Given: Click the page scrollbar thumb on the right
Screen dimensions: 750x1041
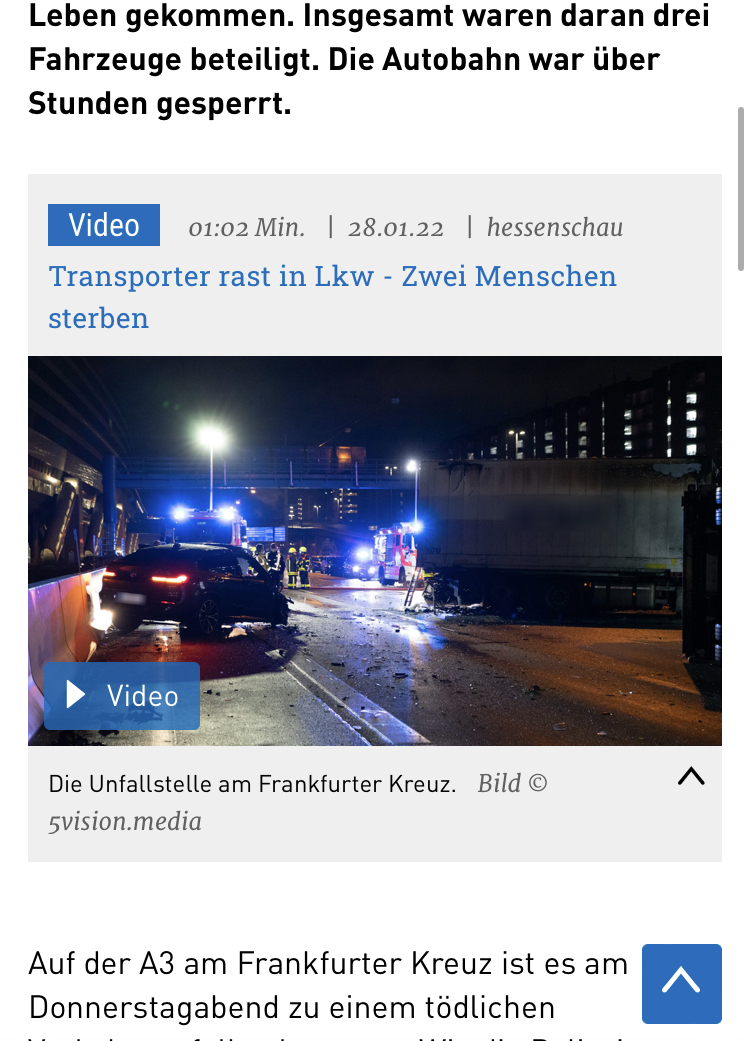Looking at the screenshot, I should pyautogui.click(x=741, y=189).
